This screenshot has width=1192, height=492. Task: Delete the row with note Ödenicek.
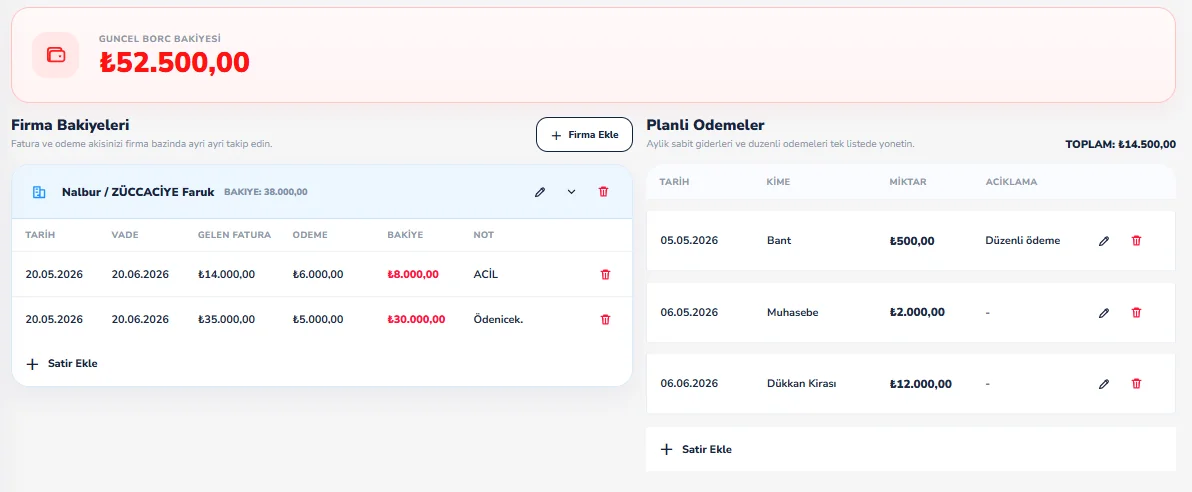(605, 319)
